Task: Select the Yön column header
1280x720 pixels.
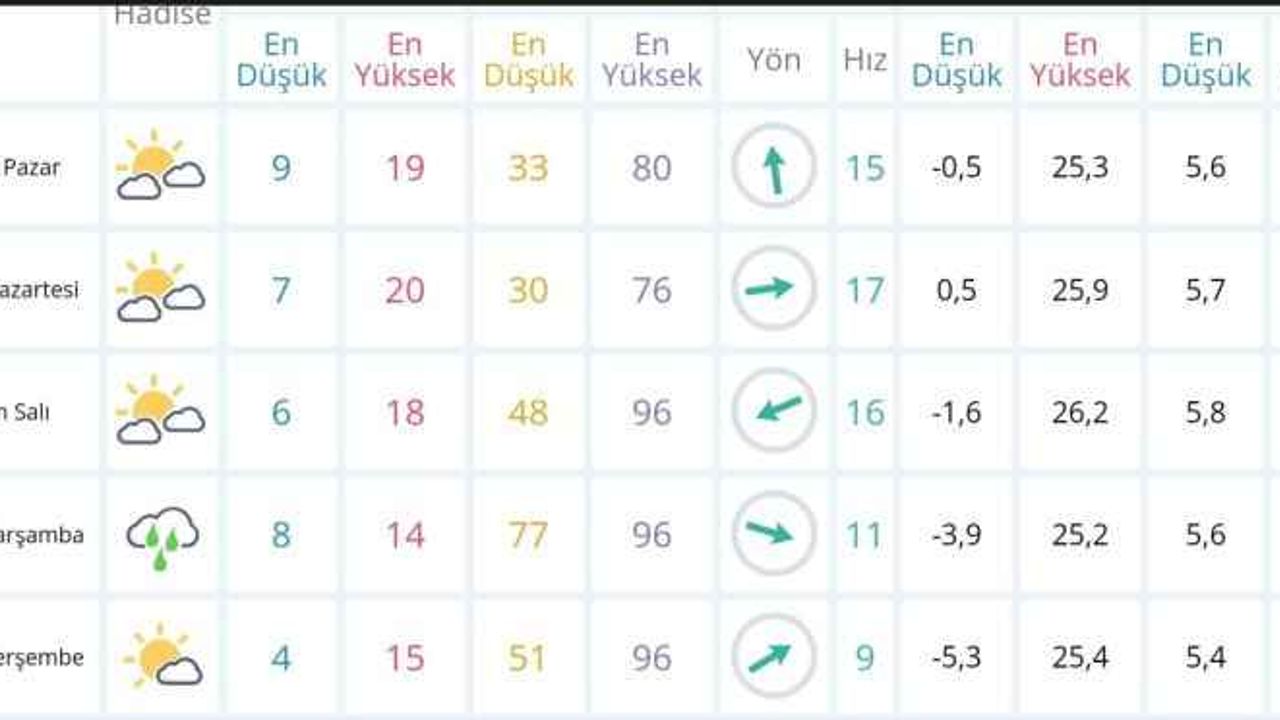Action: [x=774, y=60]
